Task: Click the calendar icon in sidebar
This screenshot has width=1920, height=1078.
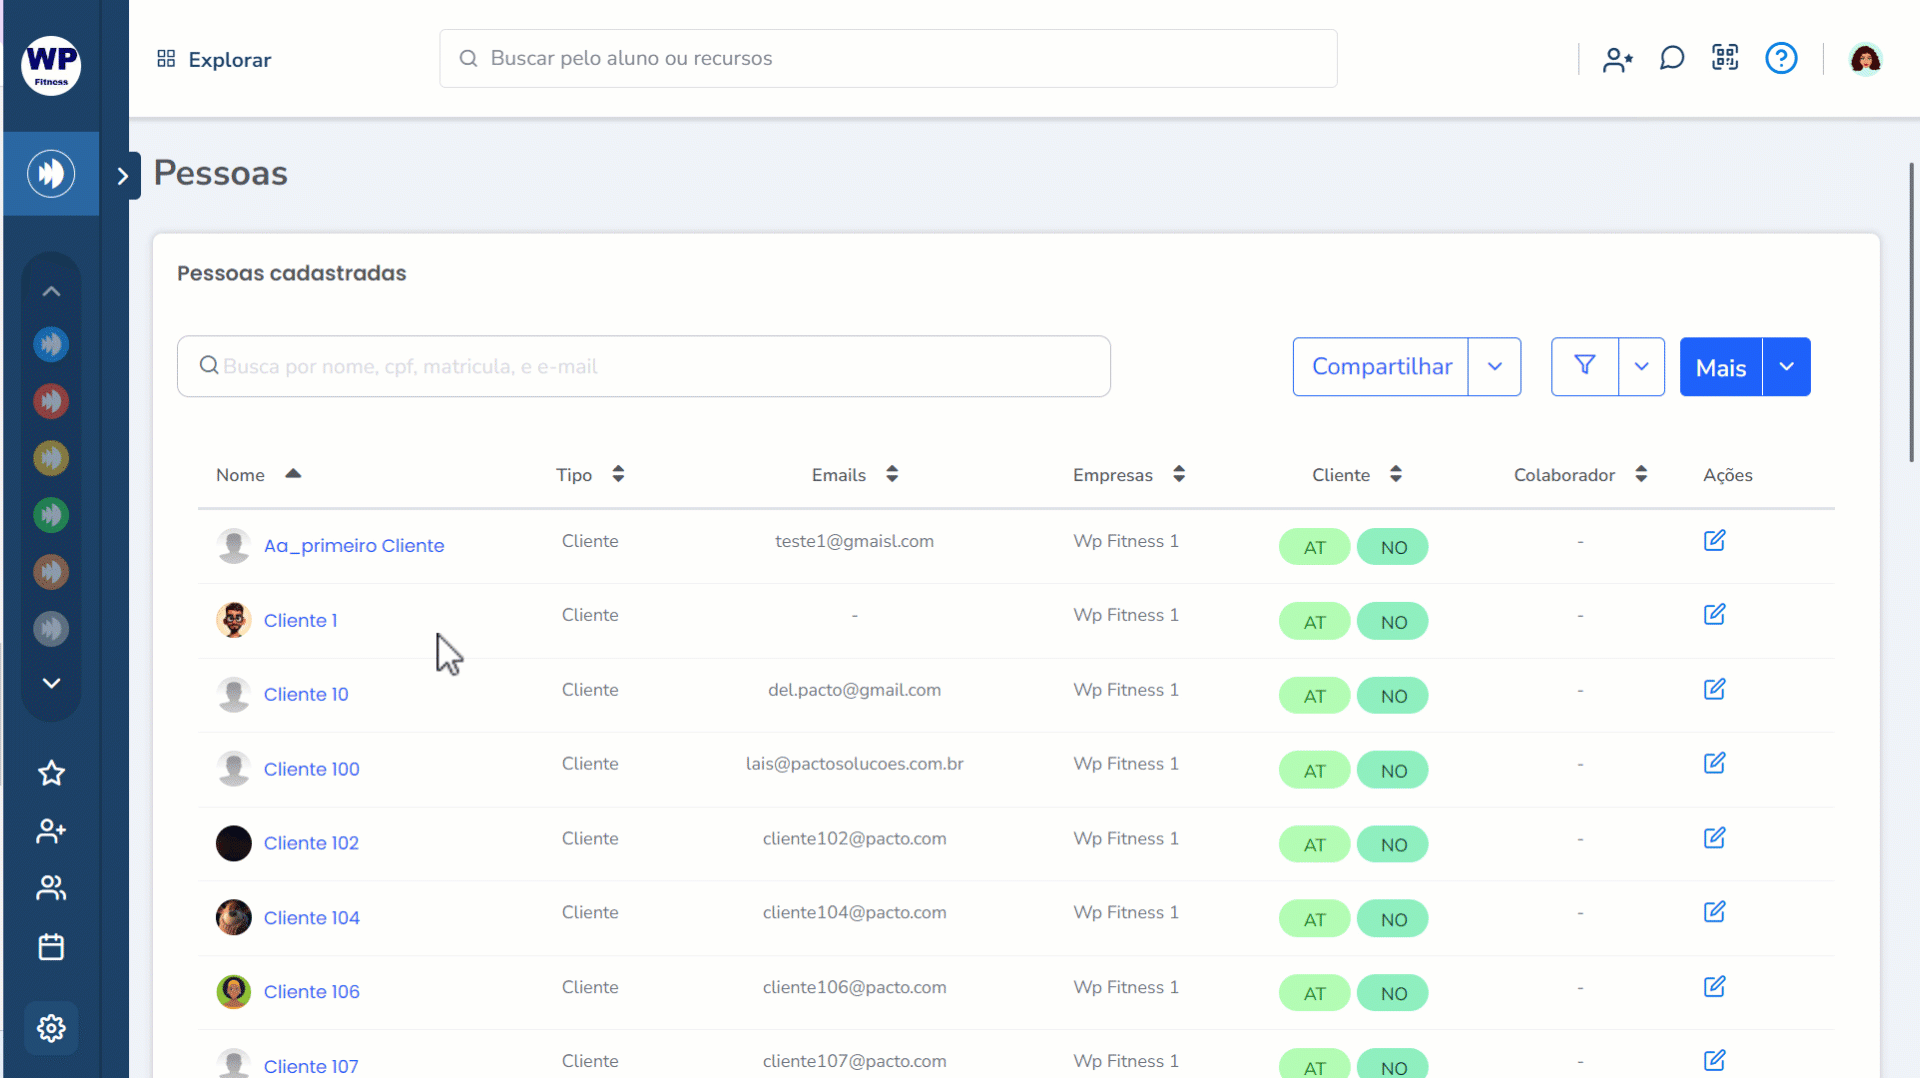Action: pyautogui.click(x=51, y=946)
